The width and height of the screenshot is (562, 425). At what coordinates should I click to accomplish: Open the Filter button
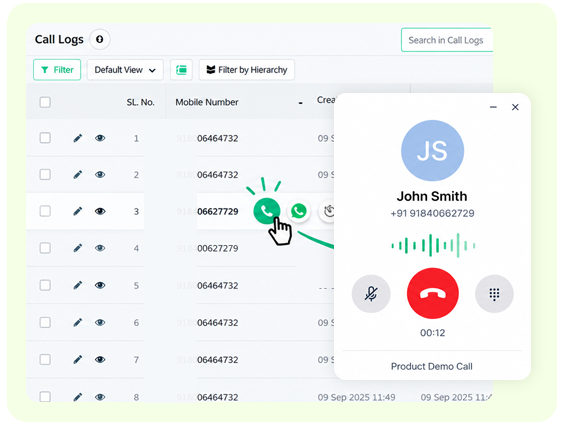pyautogui.click(x=57, y=70)
